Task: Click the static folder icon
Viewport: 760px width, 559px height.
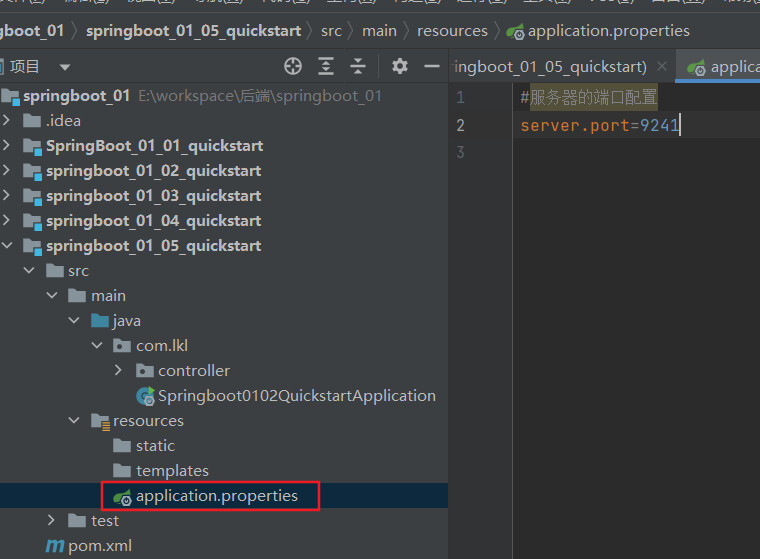Action: (x=122, y=446)
